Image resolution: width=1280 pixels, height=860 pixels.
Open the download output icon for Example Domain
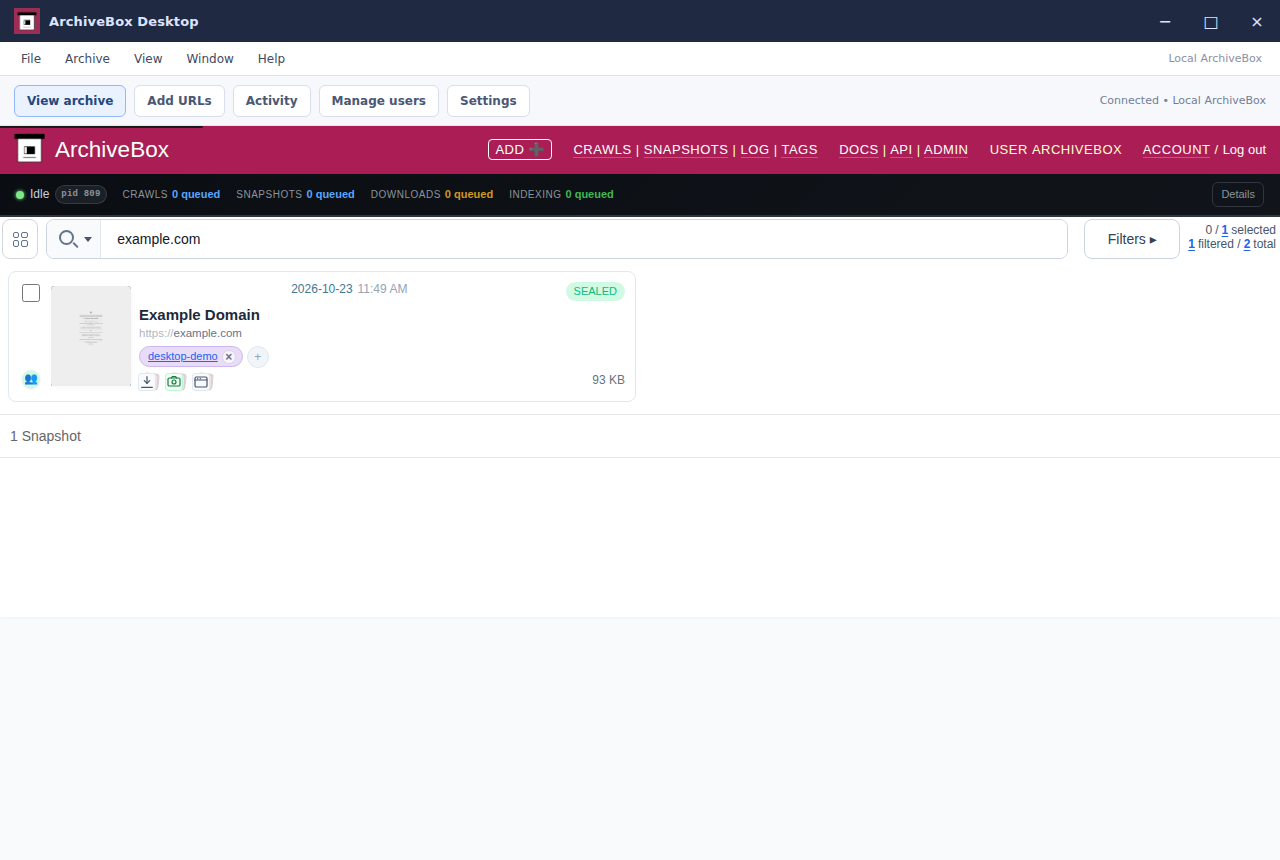coord(148,381)
